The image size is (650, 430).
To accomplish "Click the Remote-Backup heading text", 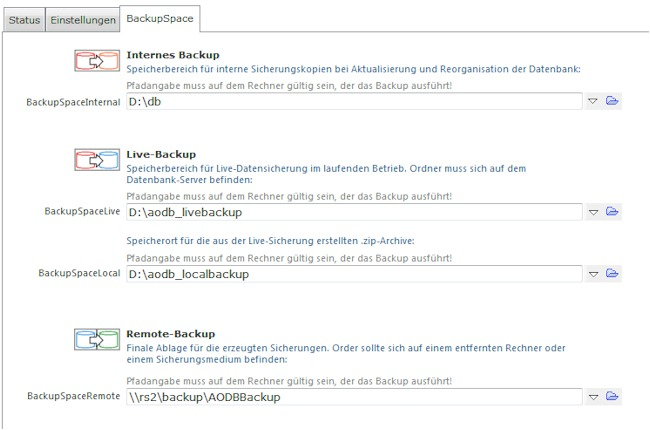I will tap(171, 334).
